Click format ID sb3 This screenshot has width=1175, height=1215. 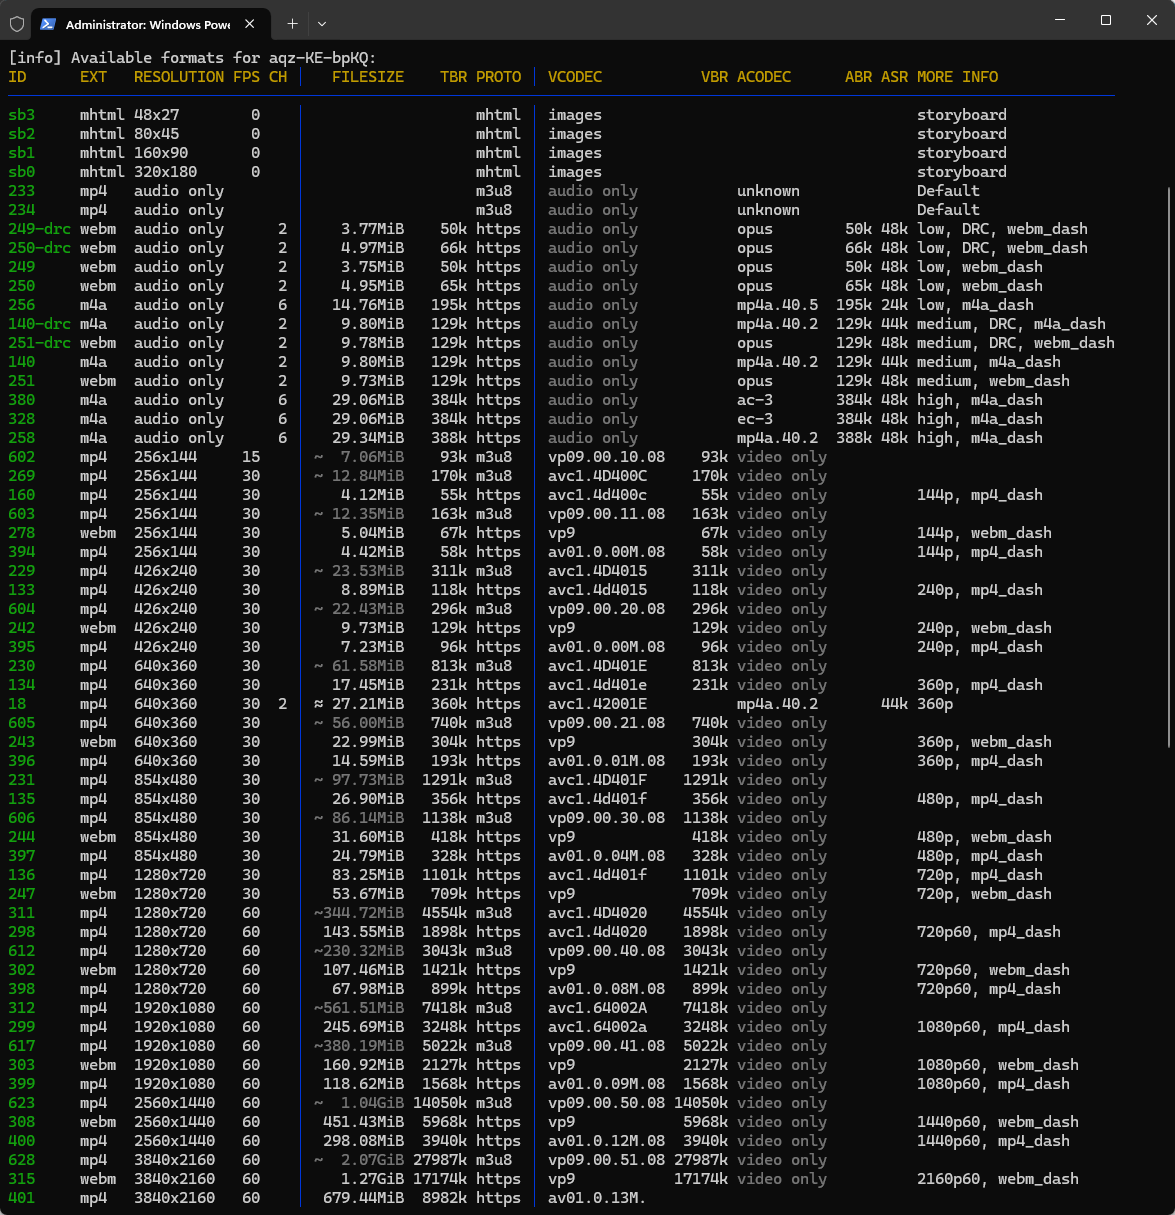pos(22,115)
